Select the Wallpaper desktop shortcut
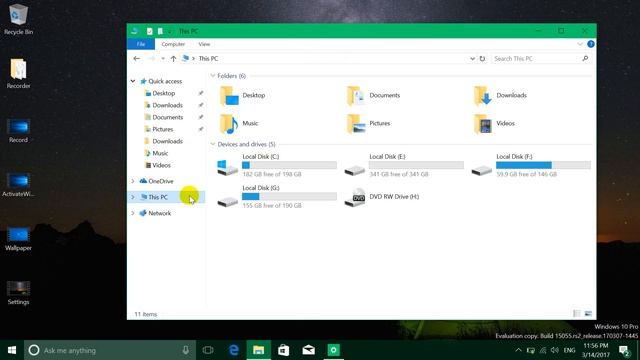640x360 pixels. tap(18, 239)
